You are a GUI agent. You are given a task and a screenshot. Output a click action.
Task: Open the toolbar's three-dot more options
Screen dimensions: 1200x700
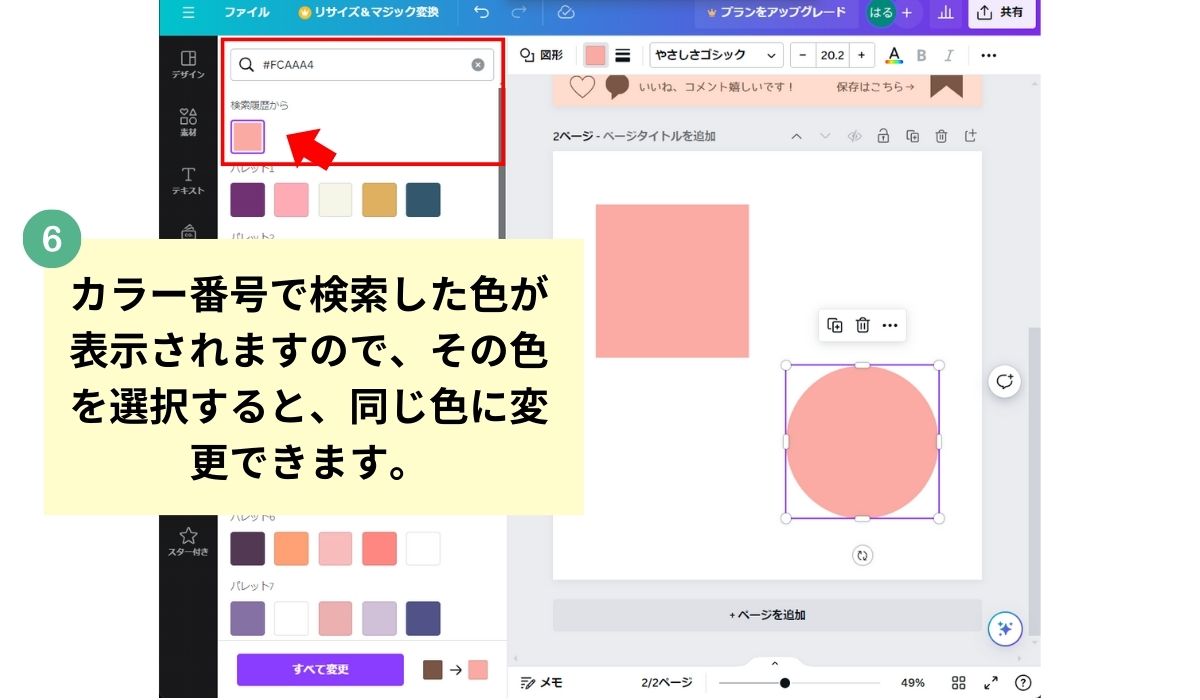click(988, 56)
